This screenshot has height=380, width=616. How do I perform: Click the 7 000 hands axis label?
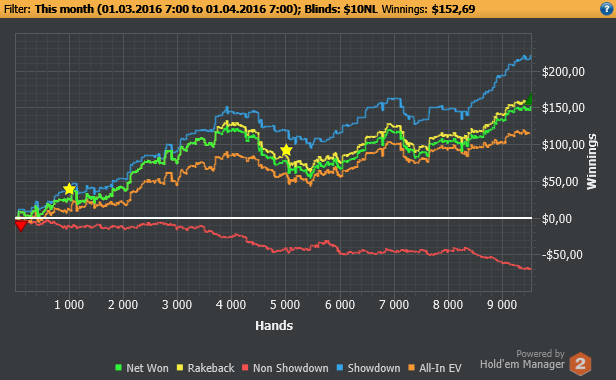pyautogui.click(x=394, y=305)
